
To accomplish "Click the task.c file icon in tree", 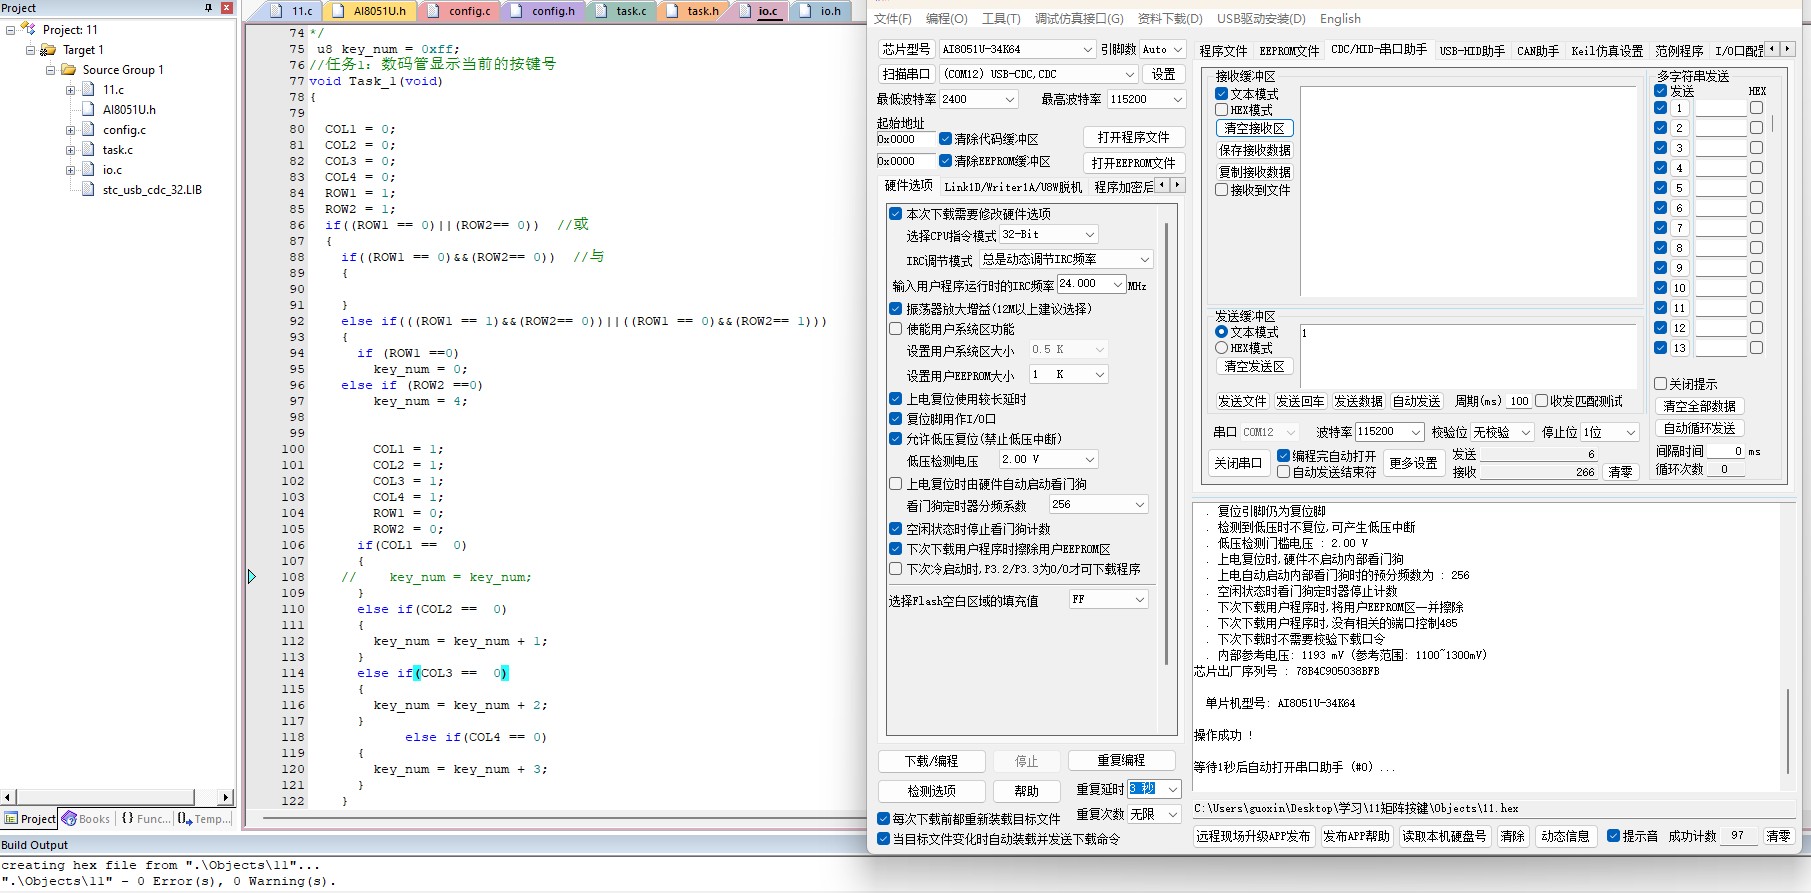I will pyautogui.click(x=88, y=150).
